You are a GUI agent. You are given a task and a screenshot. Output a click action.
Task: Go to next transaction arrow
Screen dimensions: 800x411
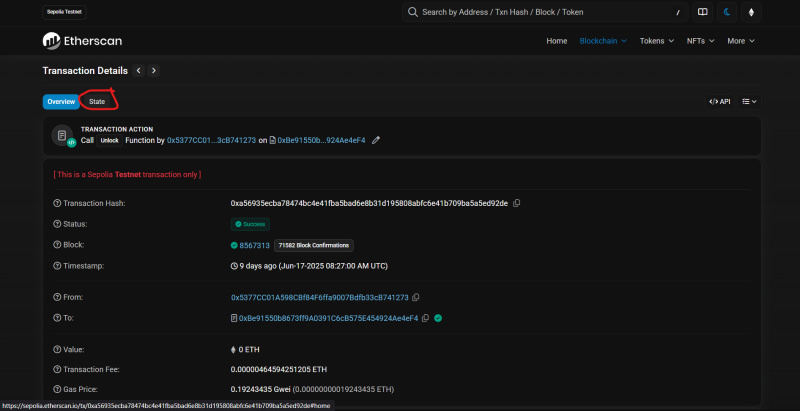click(154, 71)
